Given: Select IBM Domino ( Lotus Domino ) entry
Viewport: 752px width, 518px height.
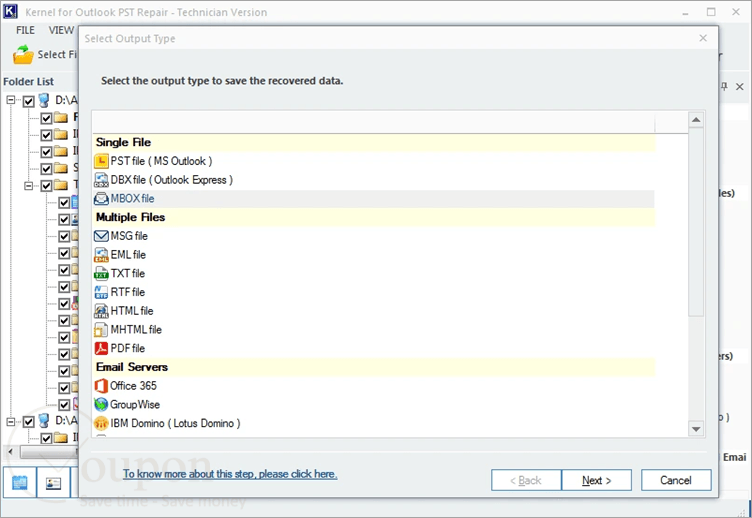Looking at the screenshot, I should [x=176, y=423].
